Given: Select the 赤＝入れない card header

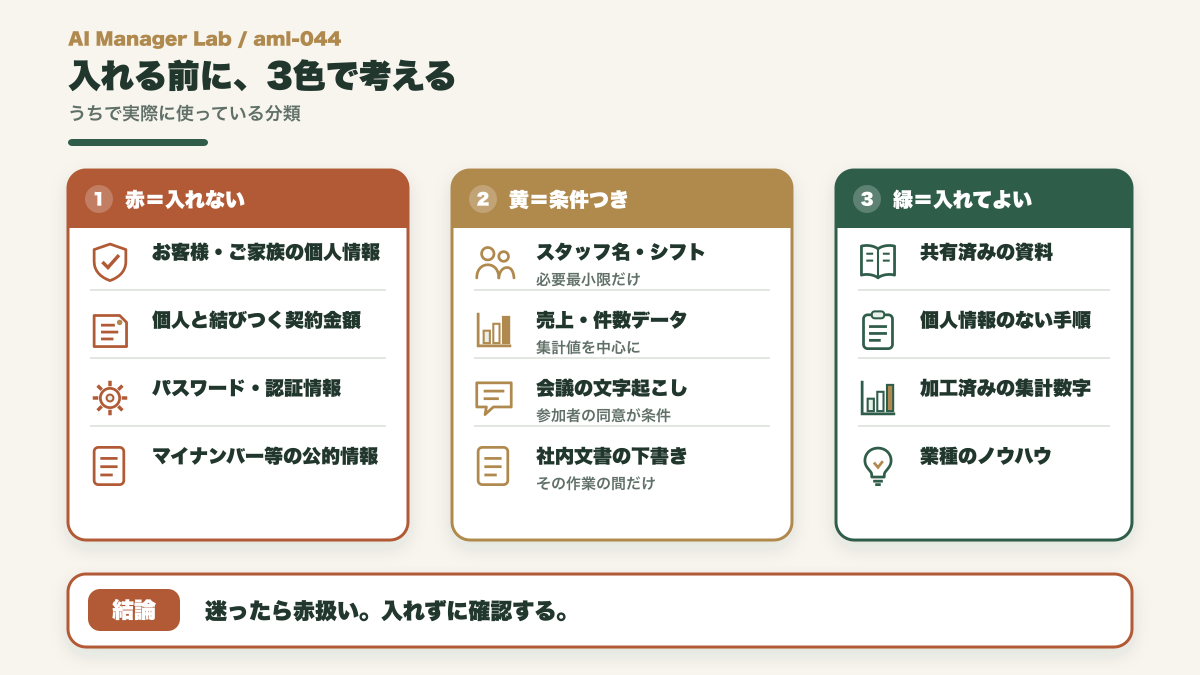Looking at the screenshot, I should 238,199.
